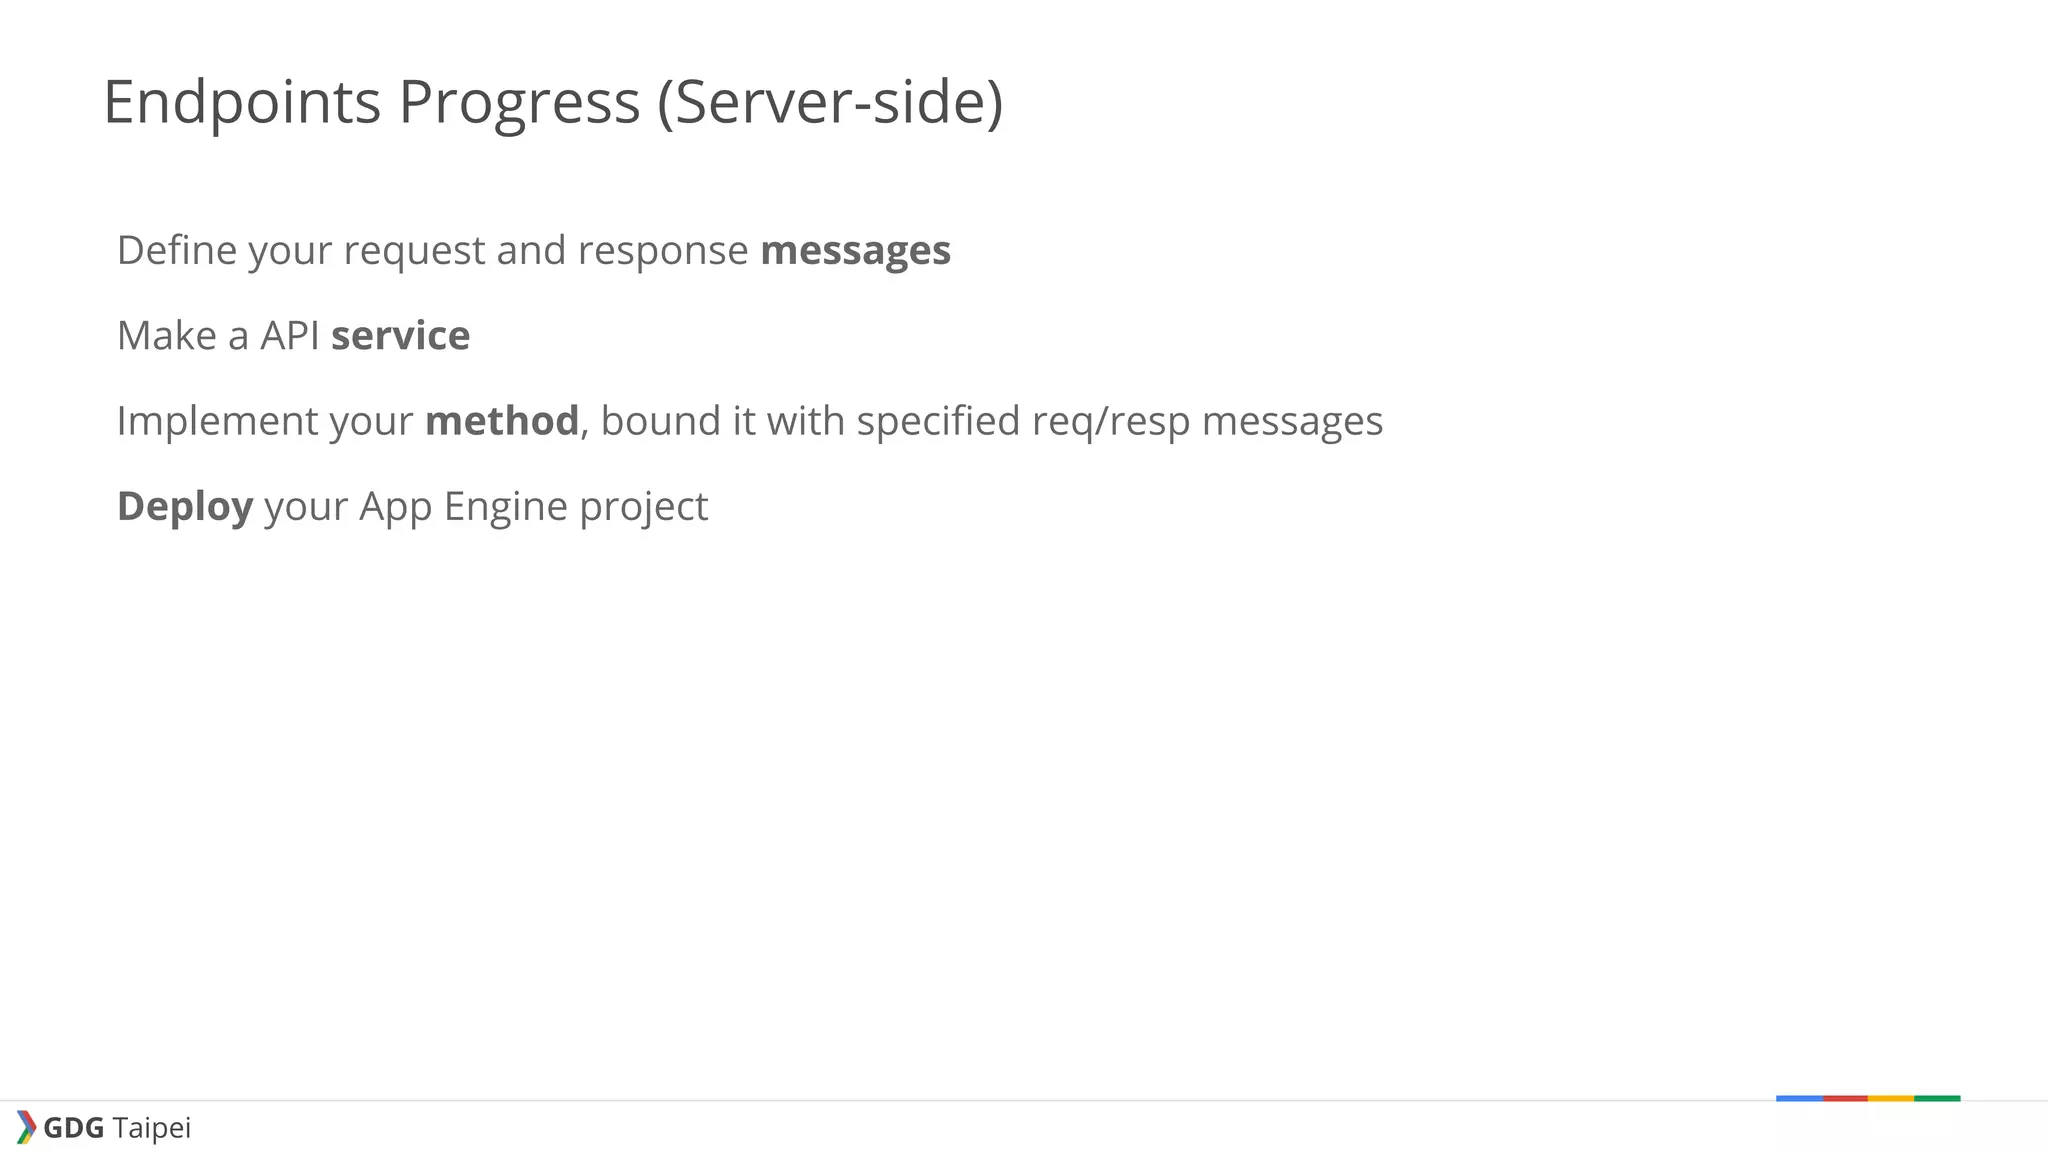Click the bold word Deploy
Image resolution: width=2048 pixels, height=1152 pixels.
click(x=185, y=507)
